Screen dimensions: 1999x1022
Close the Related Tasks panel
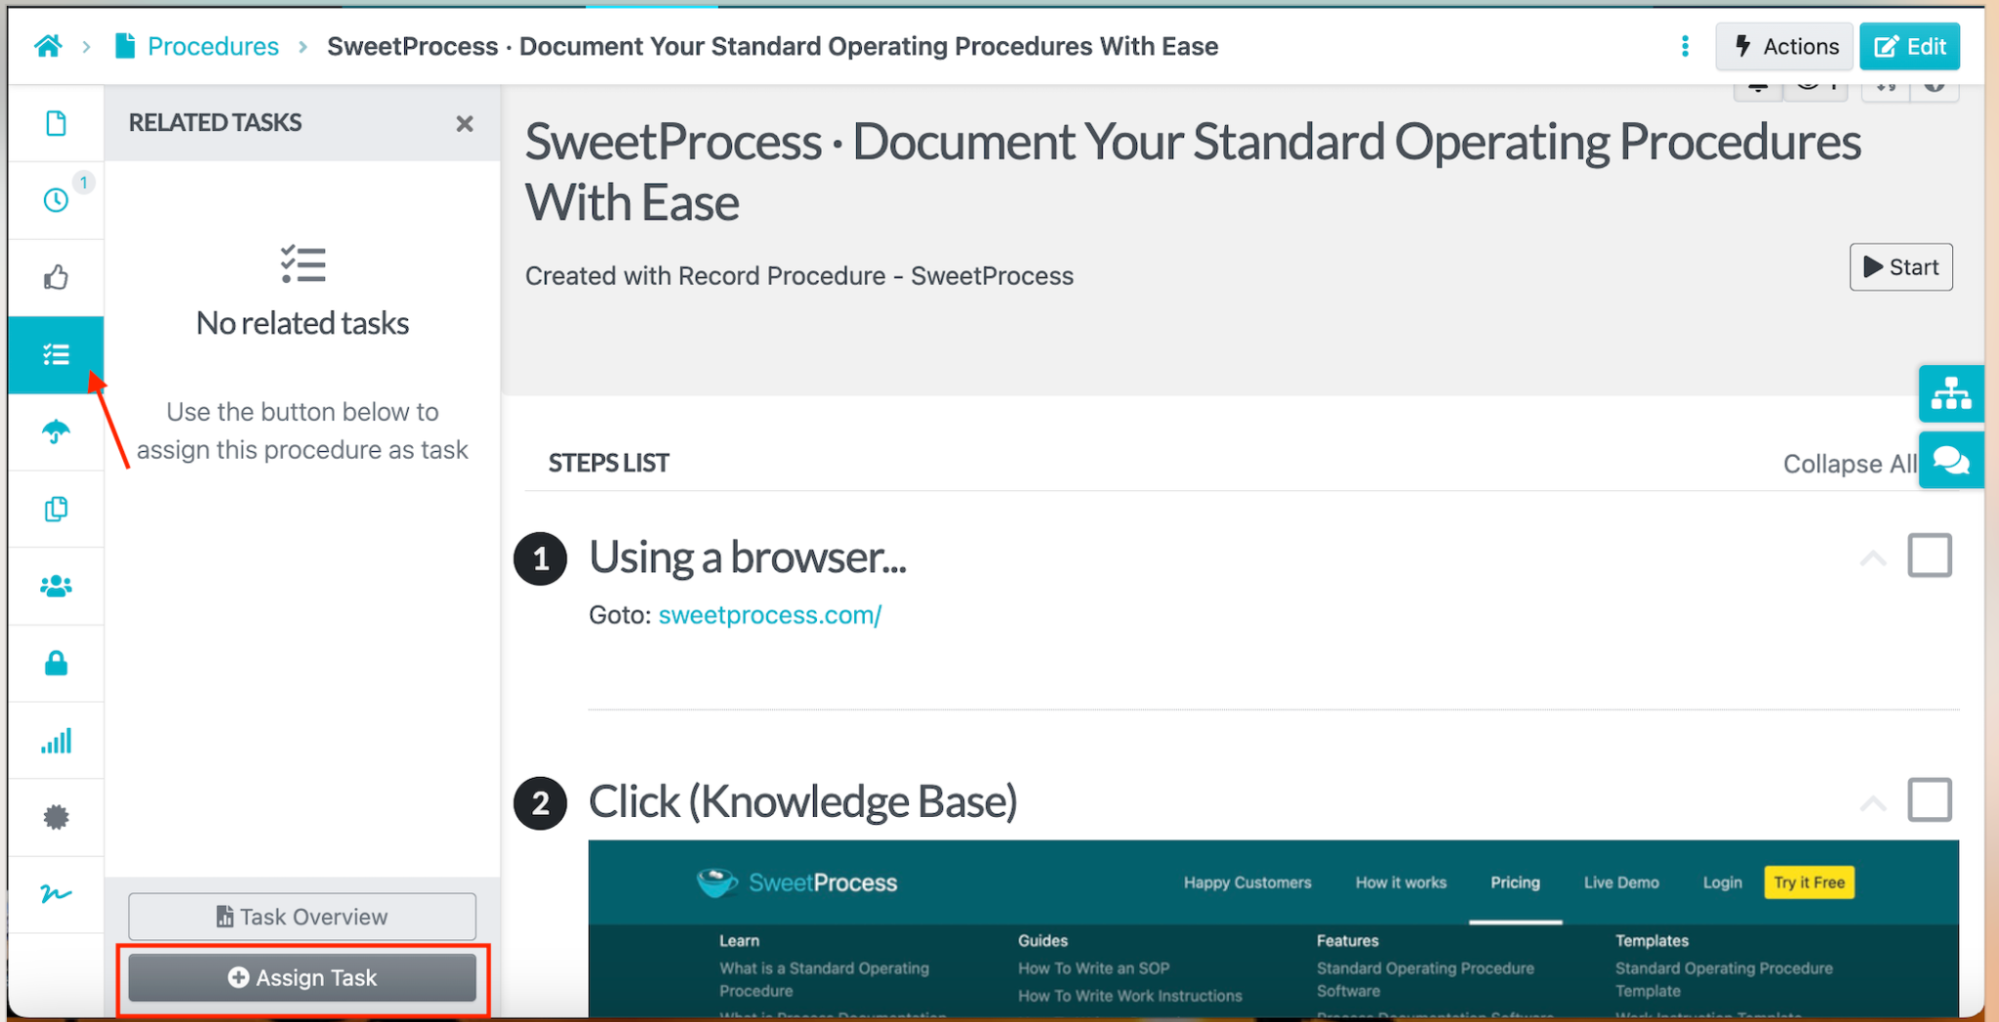pos(464,123)
